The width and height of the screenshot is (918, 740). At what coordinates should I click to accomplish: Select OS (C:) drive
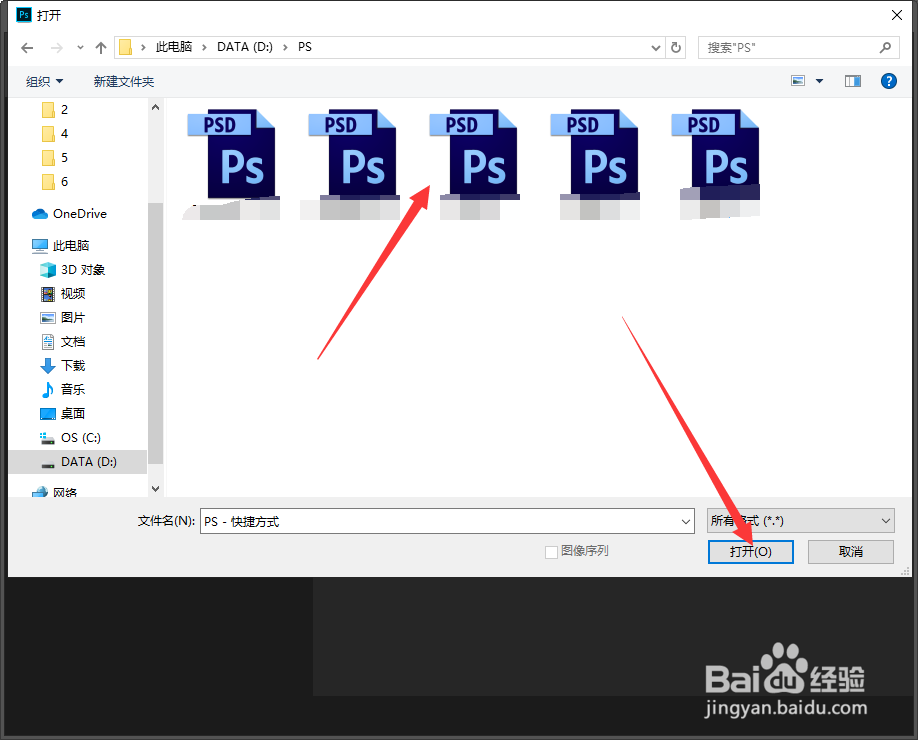pyautogui.click(x=70, y=437)
